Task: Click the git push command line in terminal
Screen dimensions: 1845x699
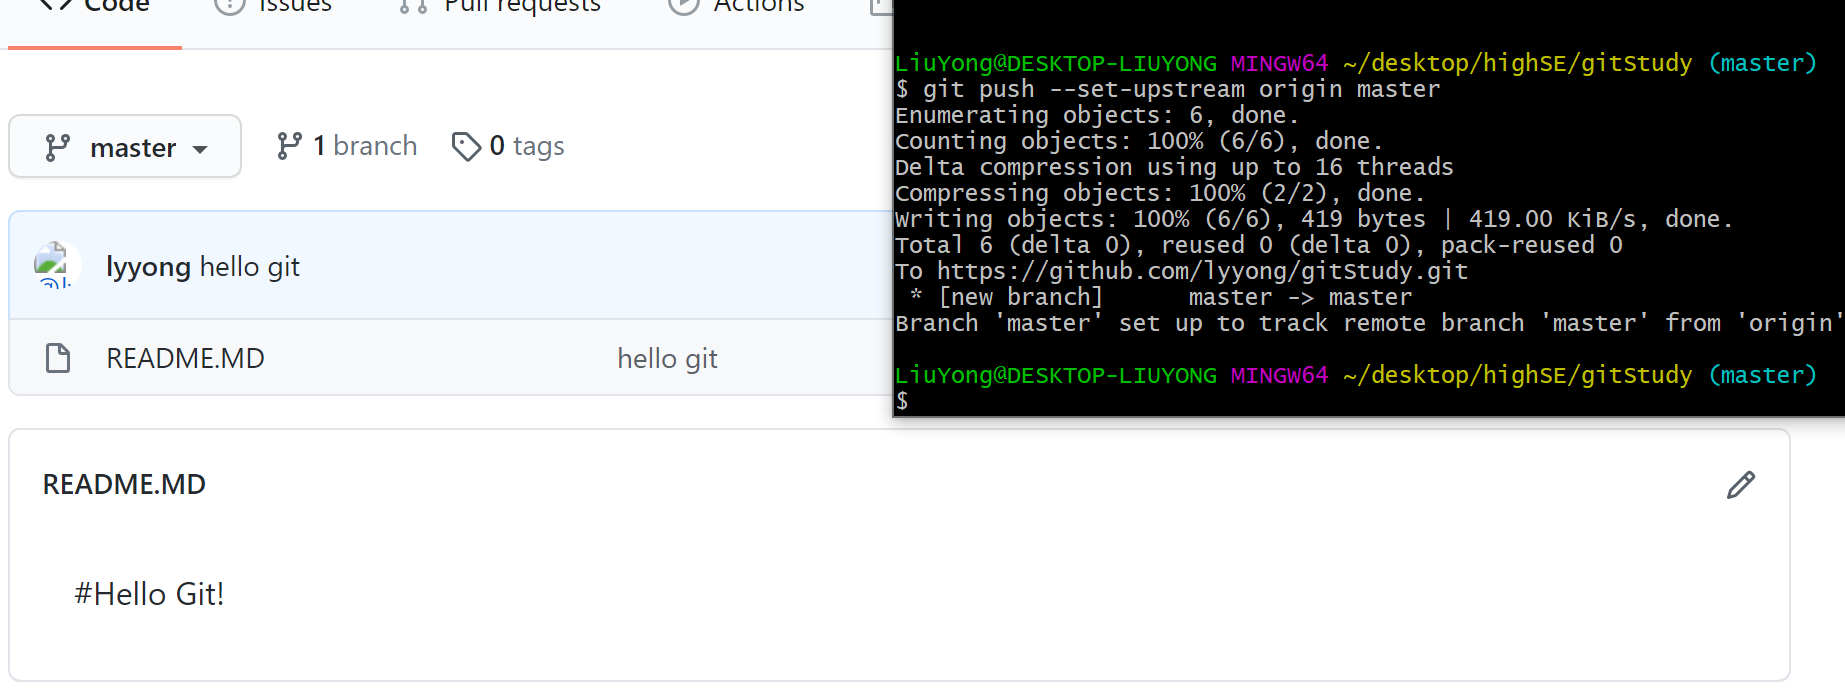Action: click(x=1168, y=89)
